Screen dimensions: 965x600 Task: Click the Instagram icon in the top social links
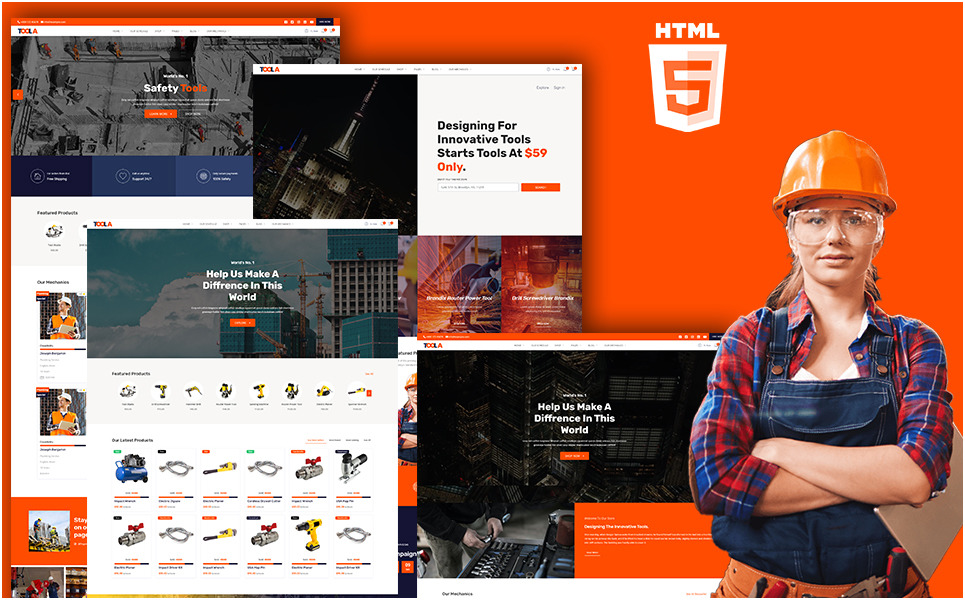click(x=298, y=22)
